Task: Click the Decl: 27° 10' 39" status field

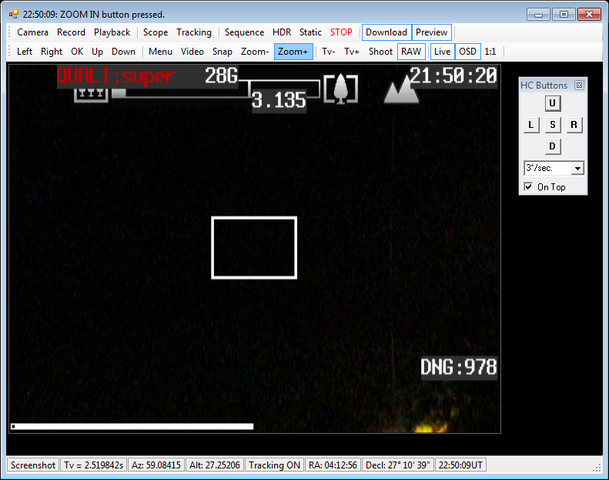Action: click(398, 465)
